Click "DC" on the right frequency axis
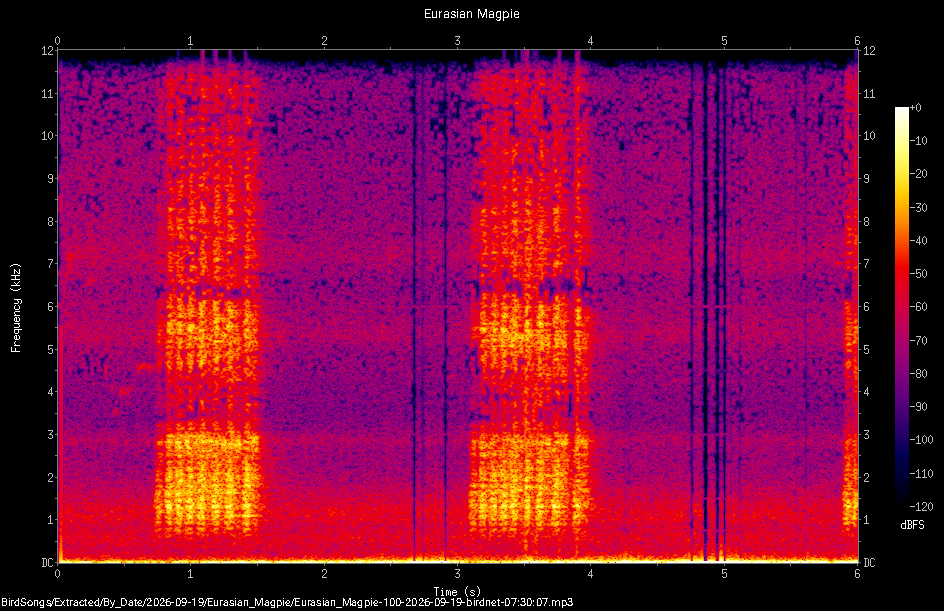The image size is (944, 611). click(x=869, y=563)
